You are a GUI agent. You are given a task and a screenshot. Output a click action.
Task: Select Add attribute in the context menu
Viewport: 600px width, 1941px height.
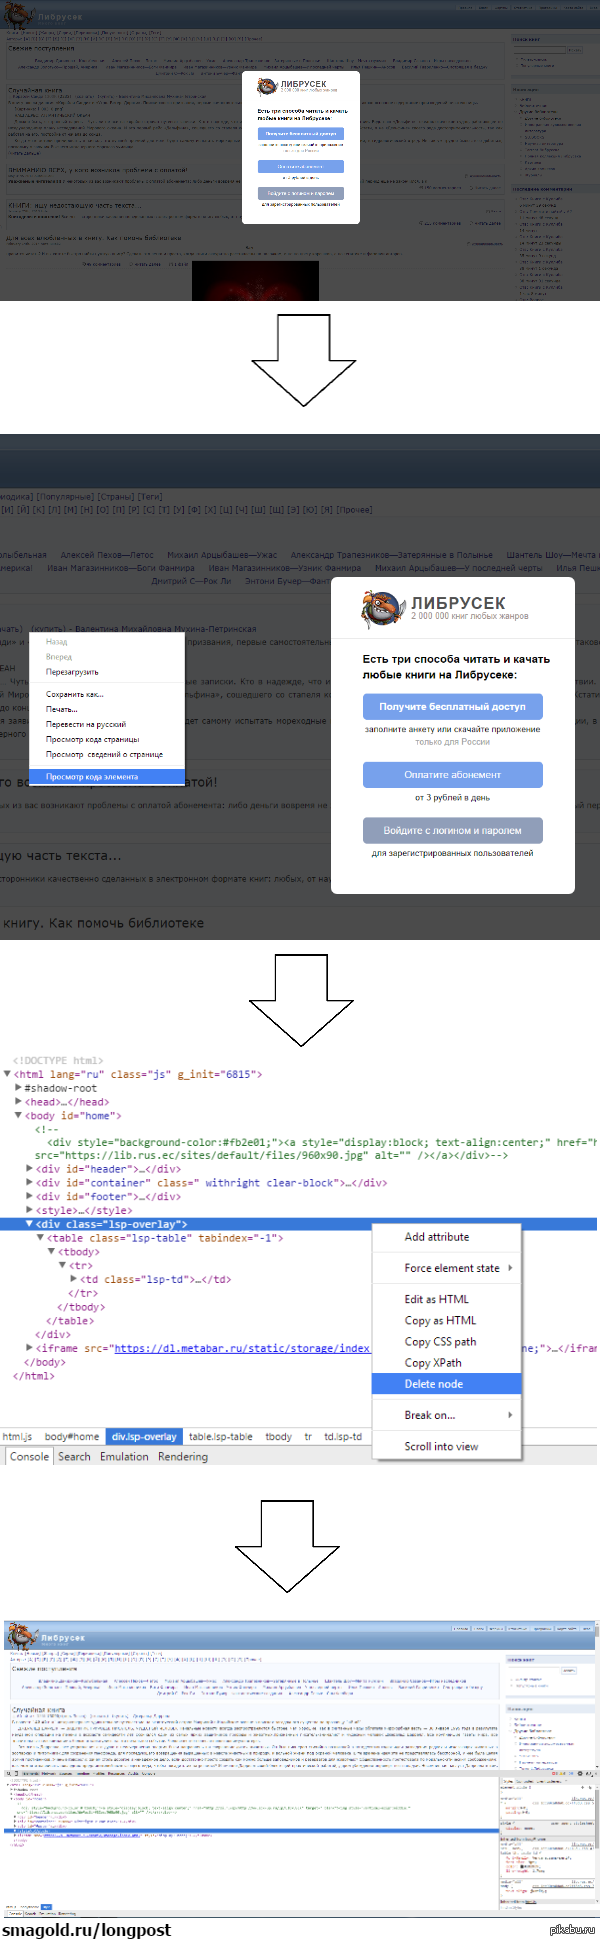(x=437, y=1237)
